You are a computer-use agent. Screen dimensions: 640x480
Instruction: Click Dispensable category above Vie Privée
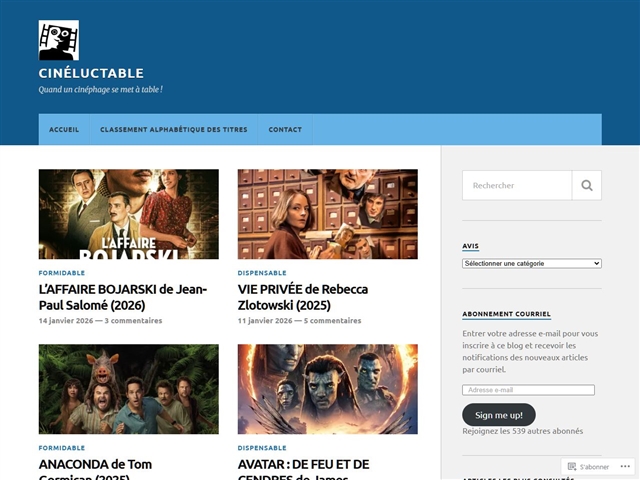(x=262, y=273)
